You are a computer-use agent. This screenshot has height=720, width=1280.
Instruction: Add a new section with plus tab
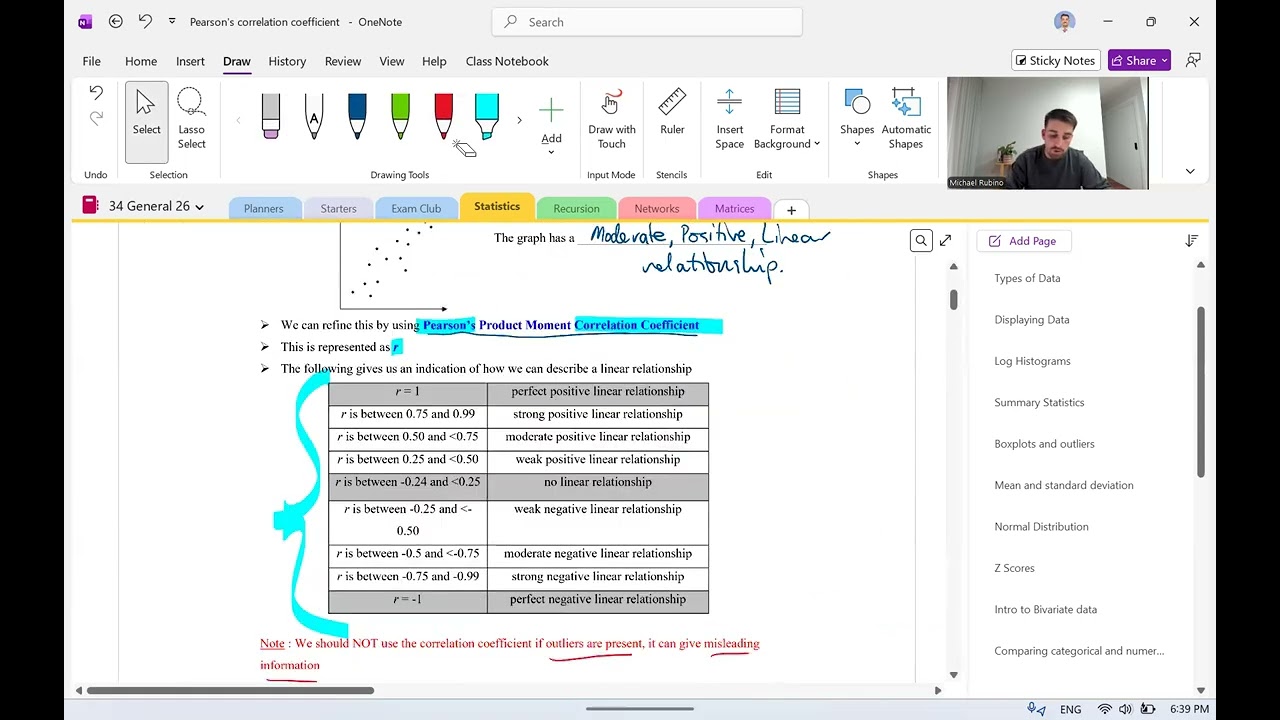pos(791,210)
